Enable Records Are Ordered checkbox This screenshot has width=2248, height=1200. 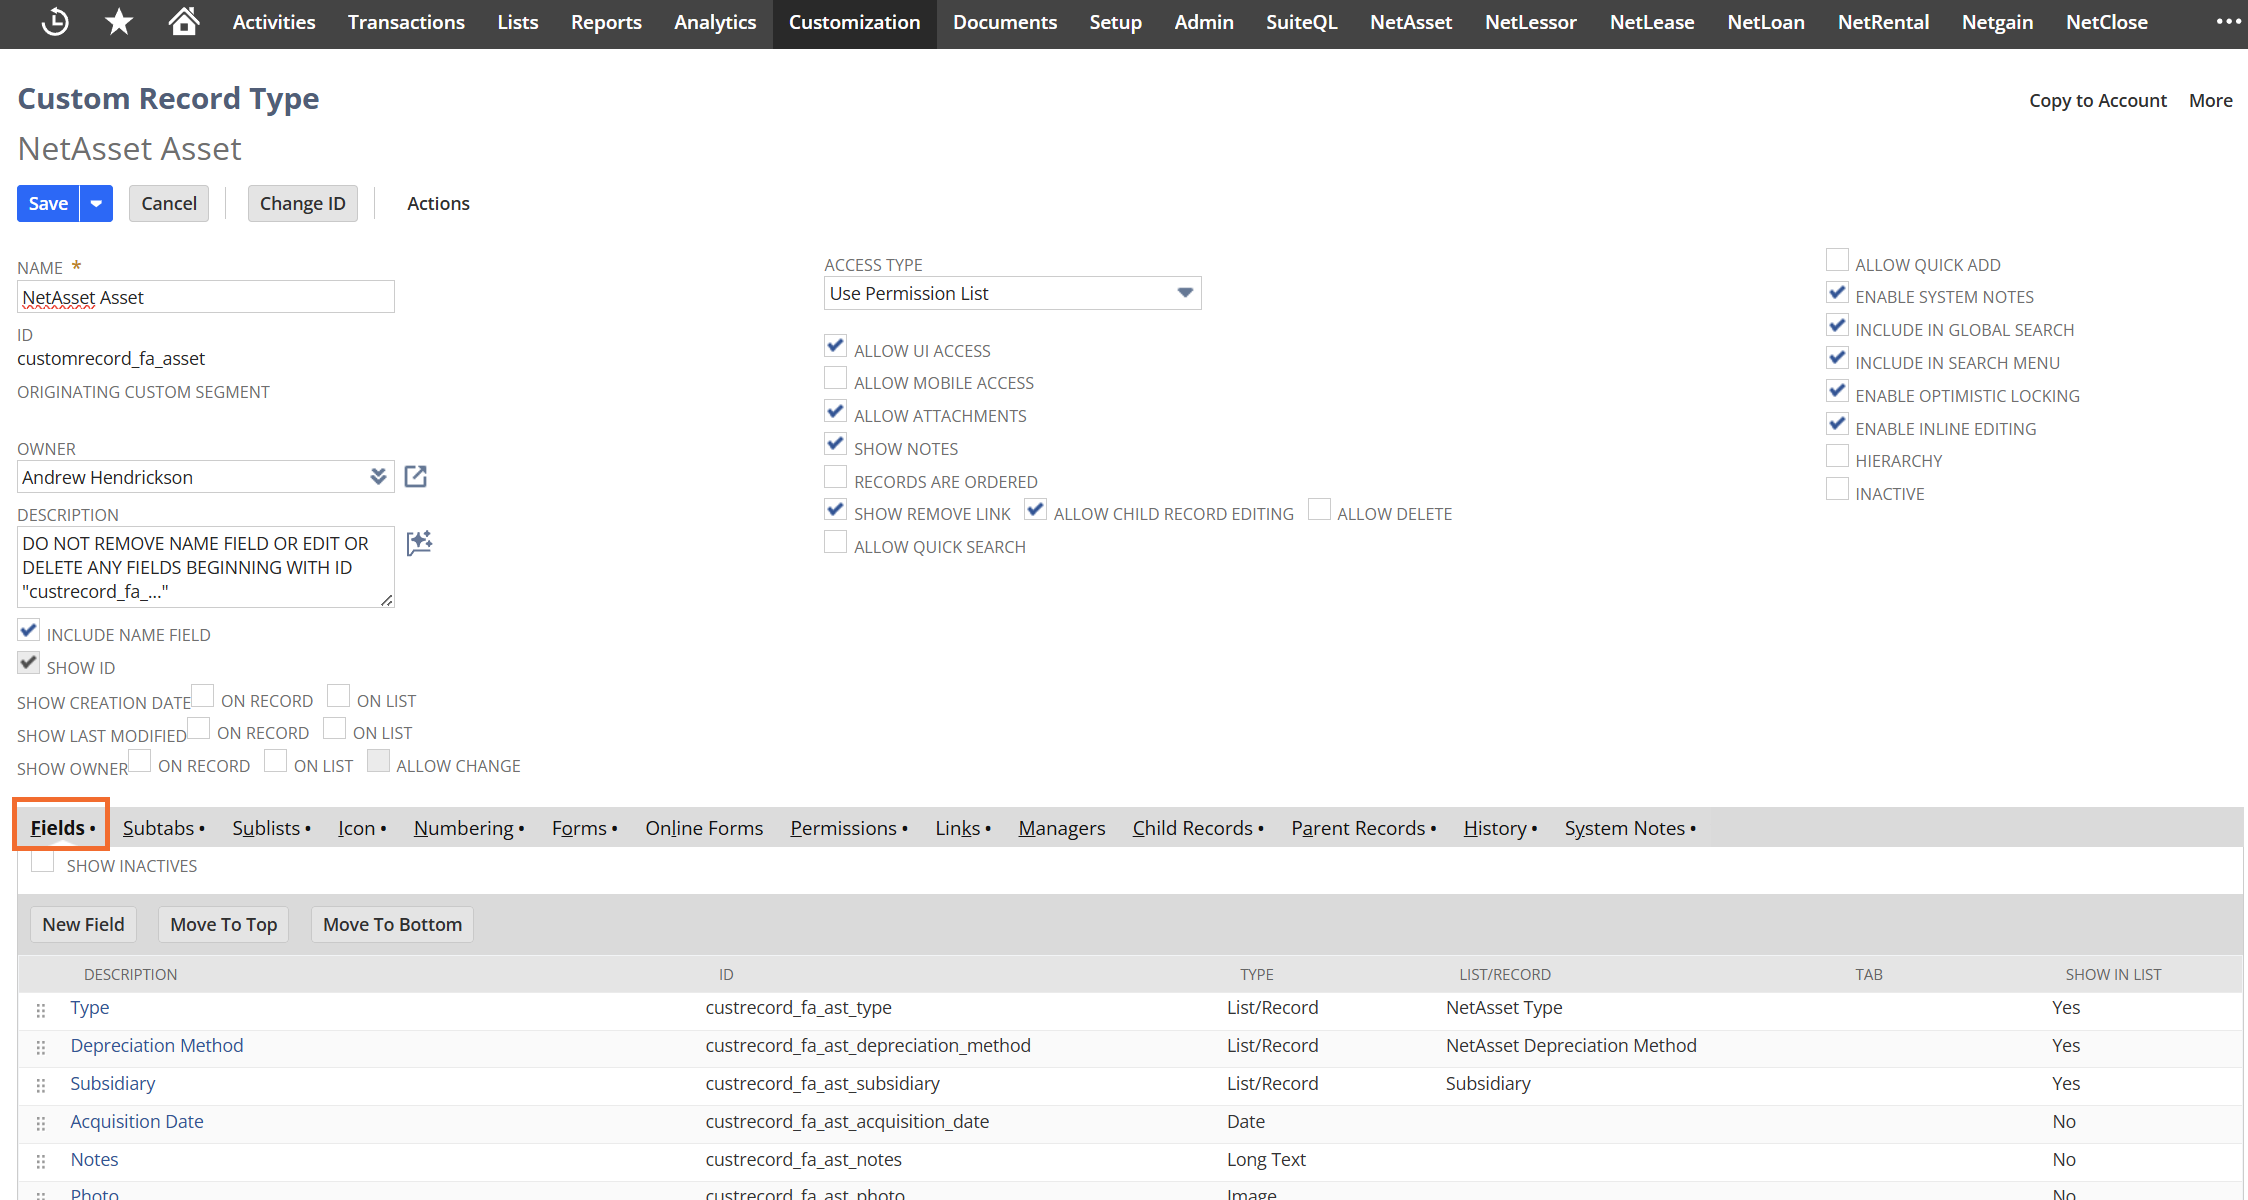[x=835, y=478]
